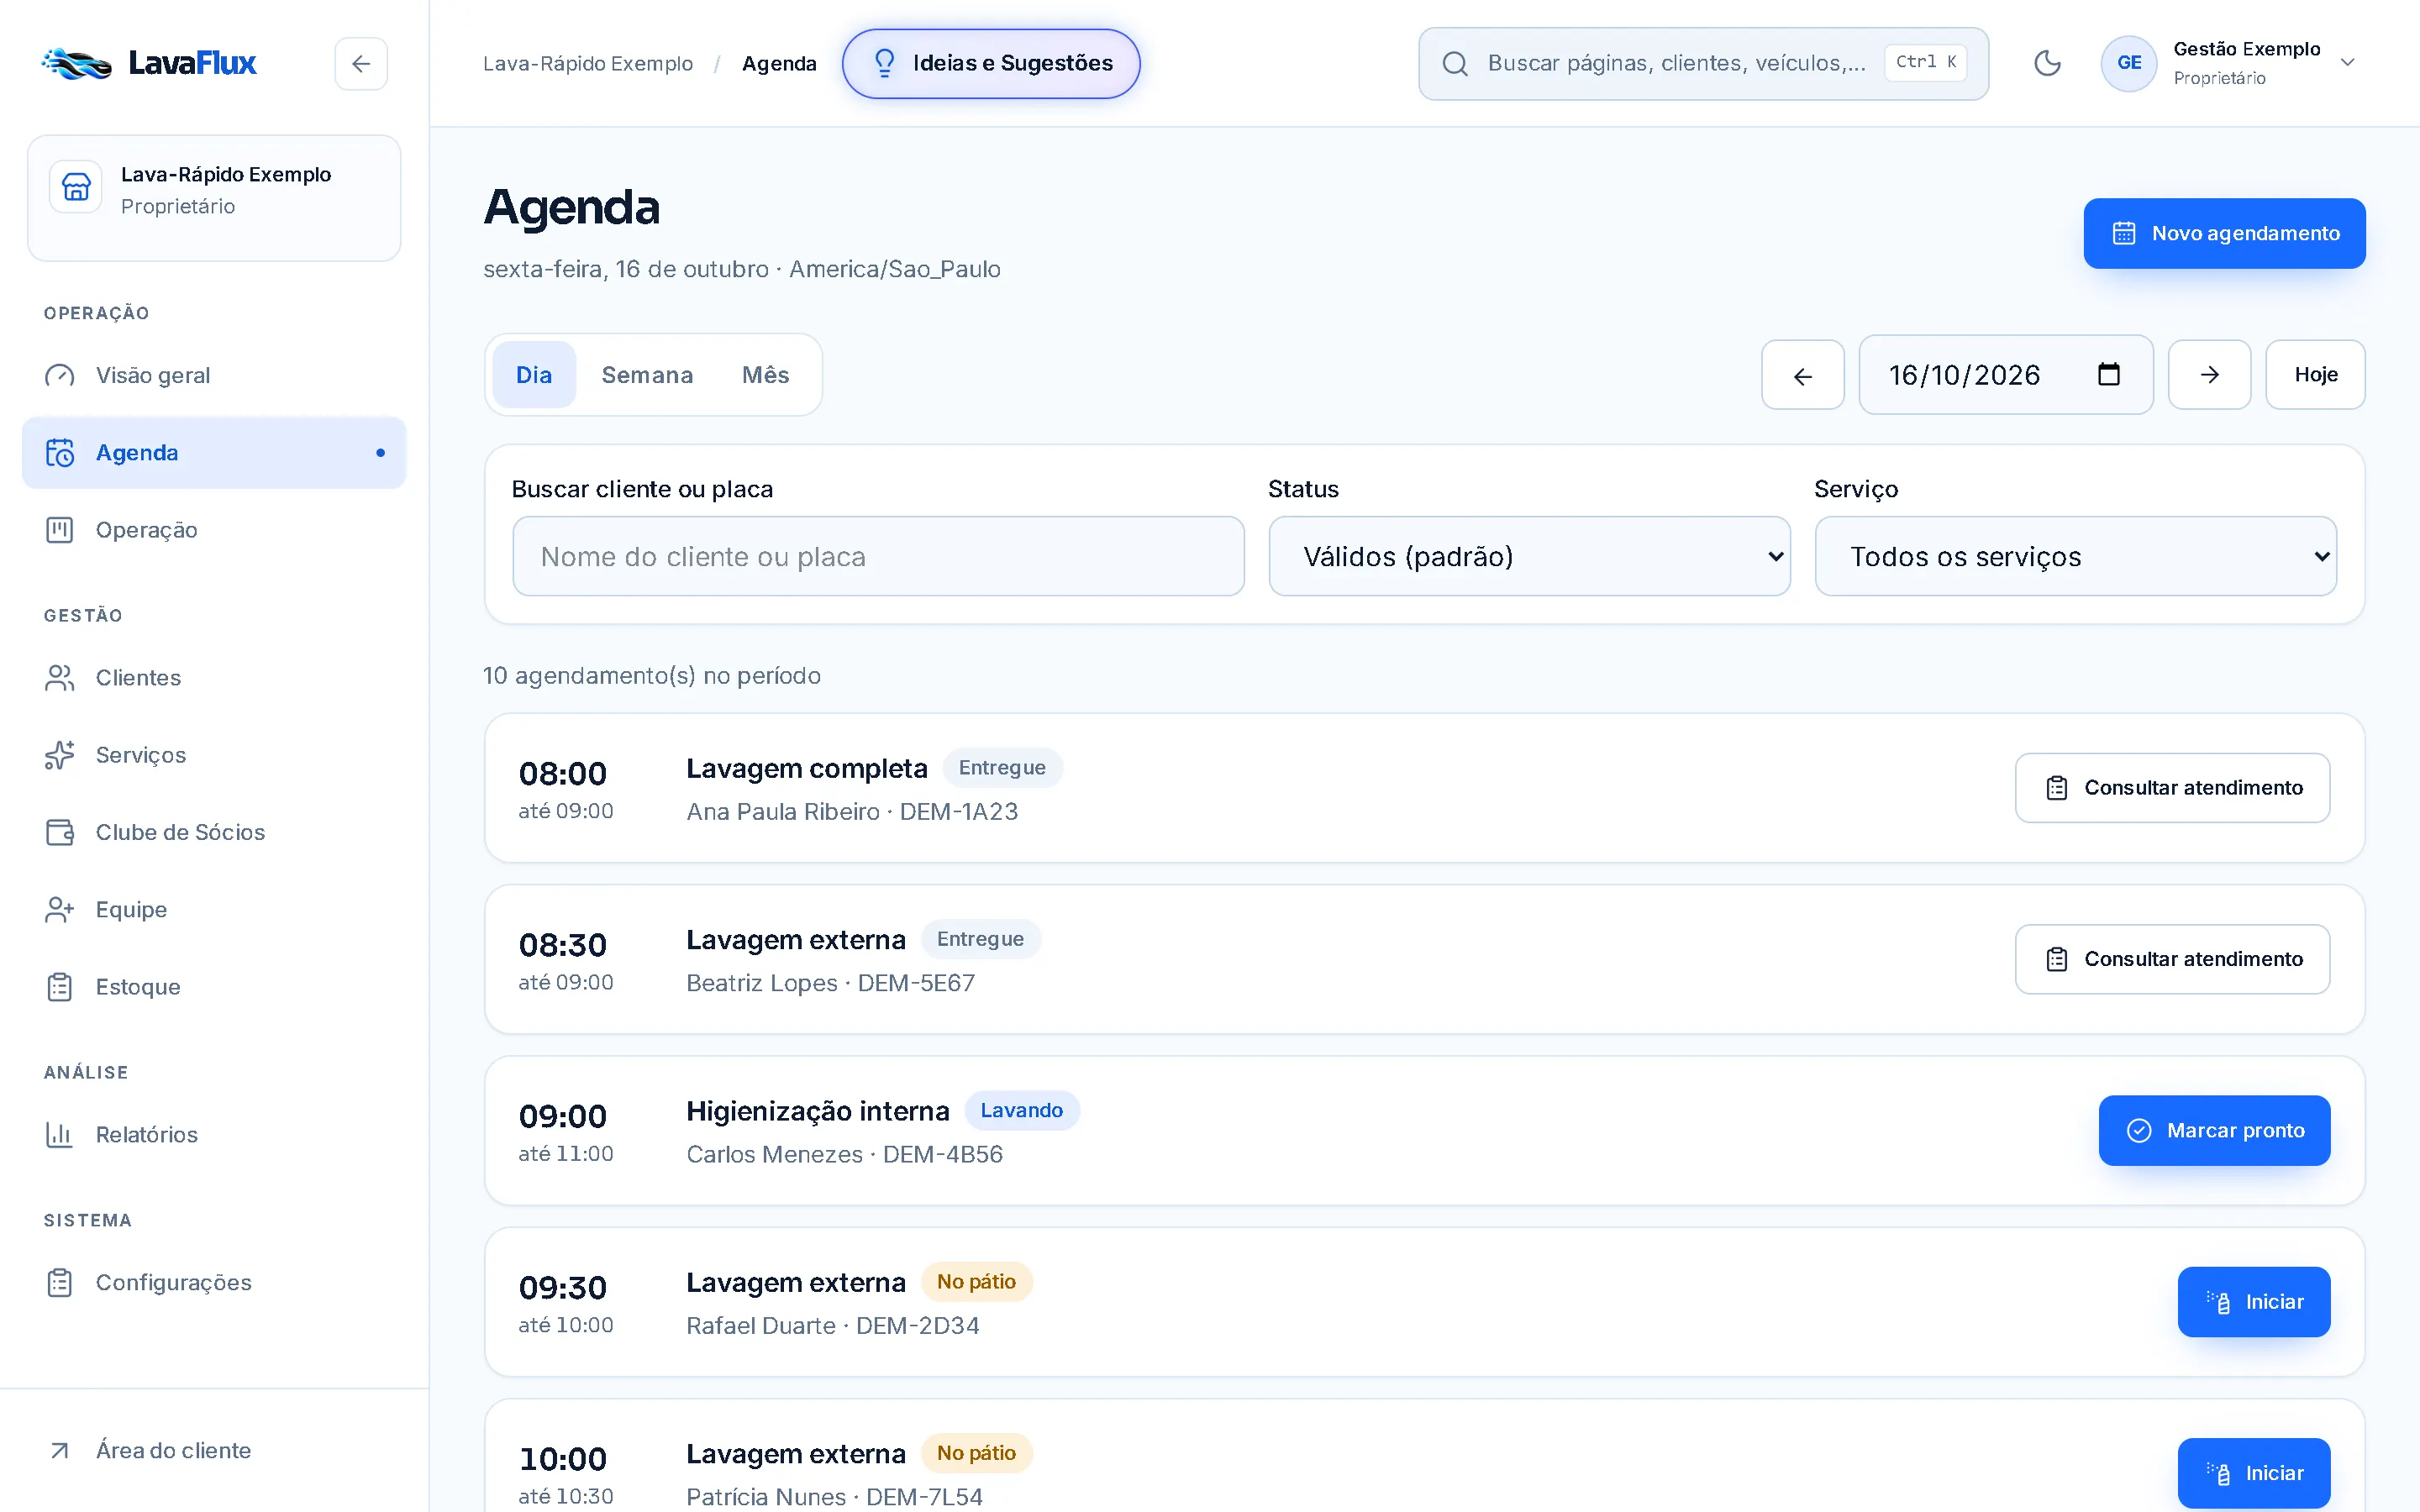The height and width of the screenshot is (1512, 2420).
Task: Click No pátio badge for Rafael Duarte
Action: (x=976, y=1282)
